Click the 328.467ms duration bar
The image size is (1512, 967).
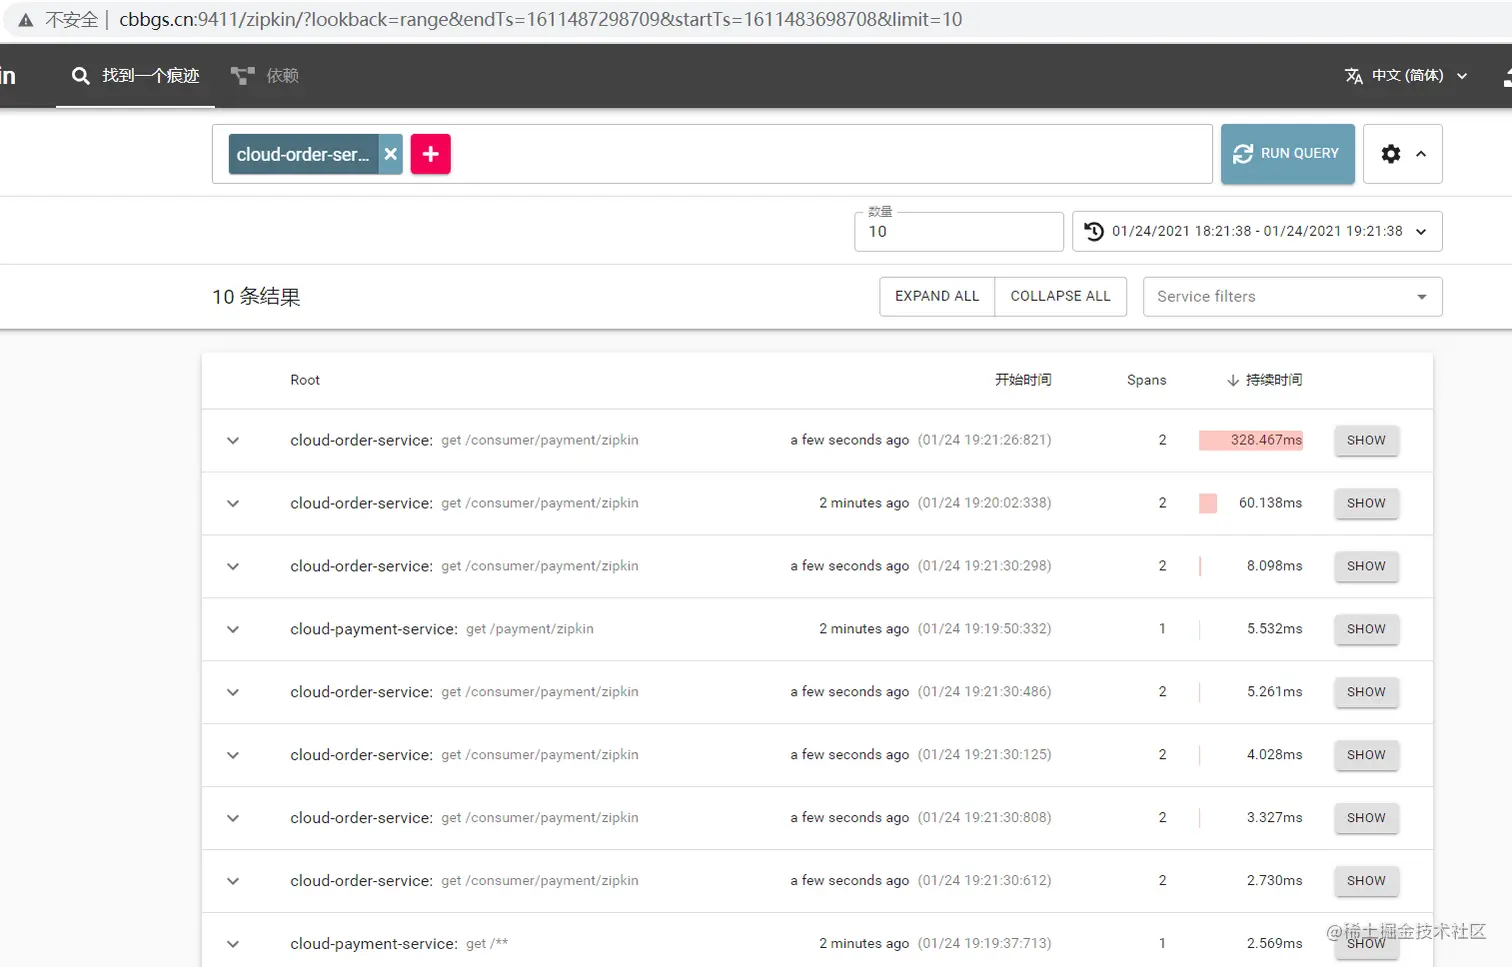1251,440
